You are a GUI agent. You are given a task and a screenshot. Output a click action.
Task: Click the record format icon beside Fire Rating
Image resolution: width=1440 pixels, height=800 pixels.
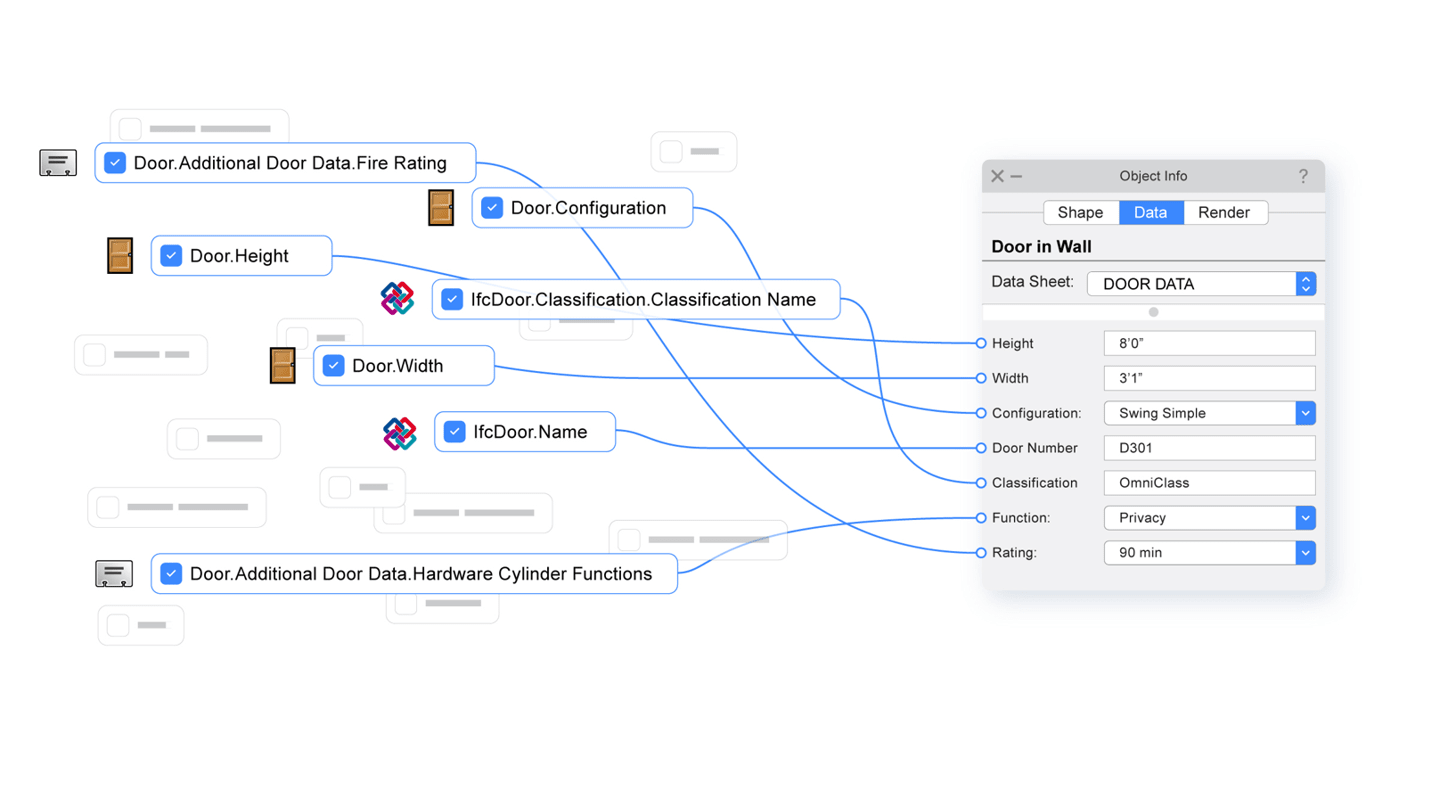[58, 163]
